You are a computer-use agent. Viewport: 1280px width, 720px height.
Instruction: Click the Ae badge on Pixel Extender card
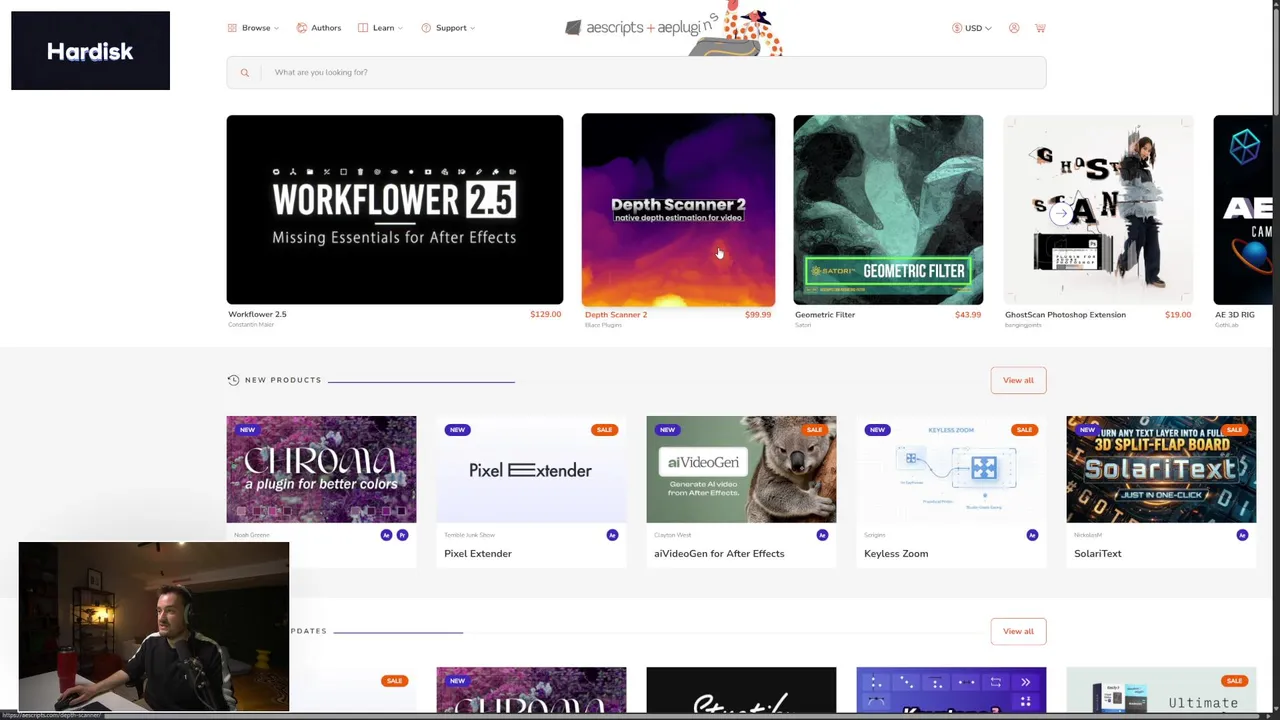click(x=612, y=535)
